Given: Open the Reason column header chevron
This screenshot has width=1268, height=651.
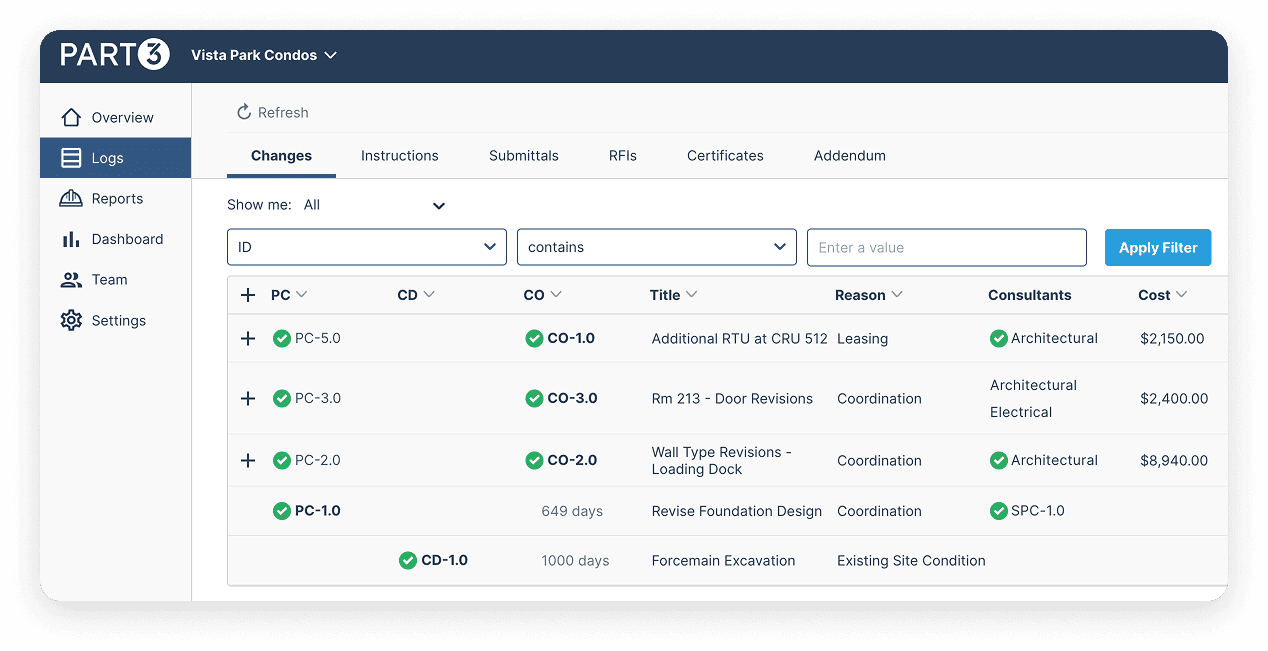Looking at the screenshot, I should pyautogui.click(x=897, y=295).
